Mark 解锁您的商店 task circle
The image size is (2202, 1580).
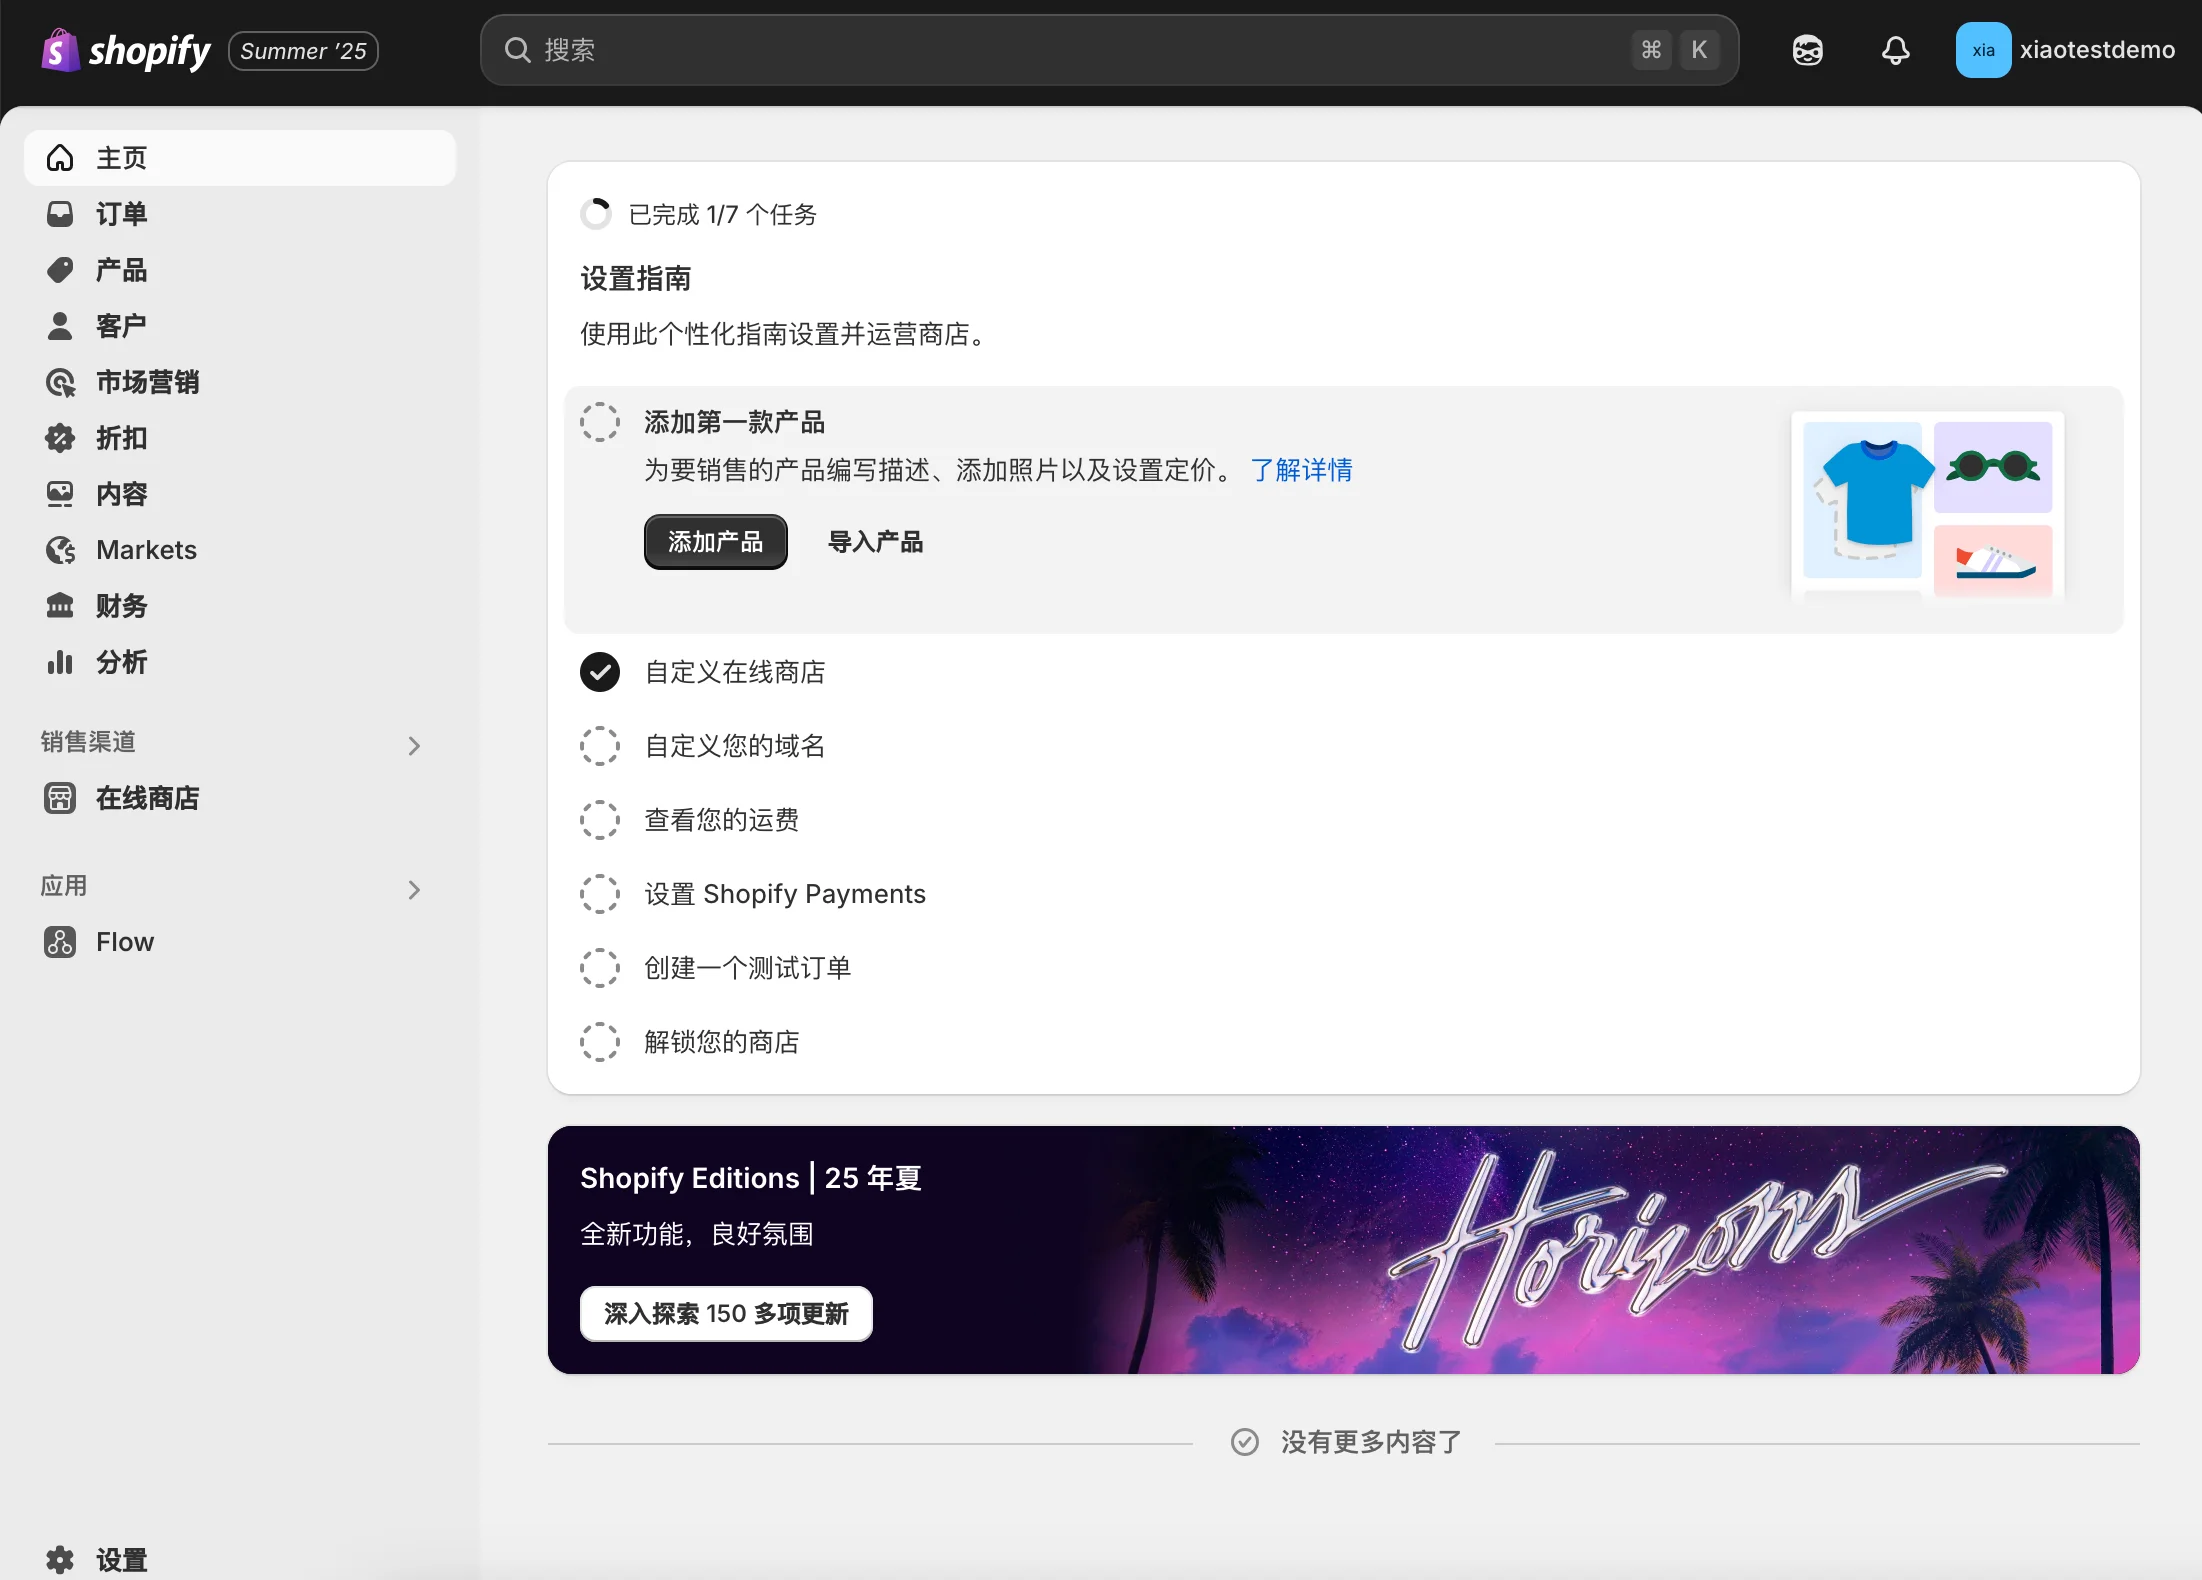[600, 1042]
